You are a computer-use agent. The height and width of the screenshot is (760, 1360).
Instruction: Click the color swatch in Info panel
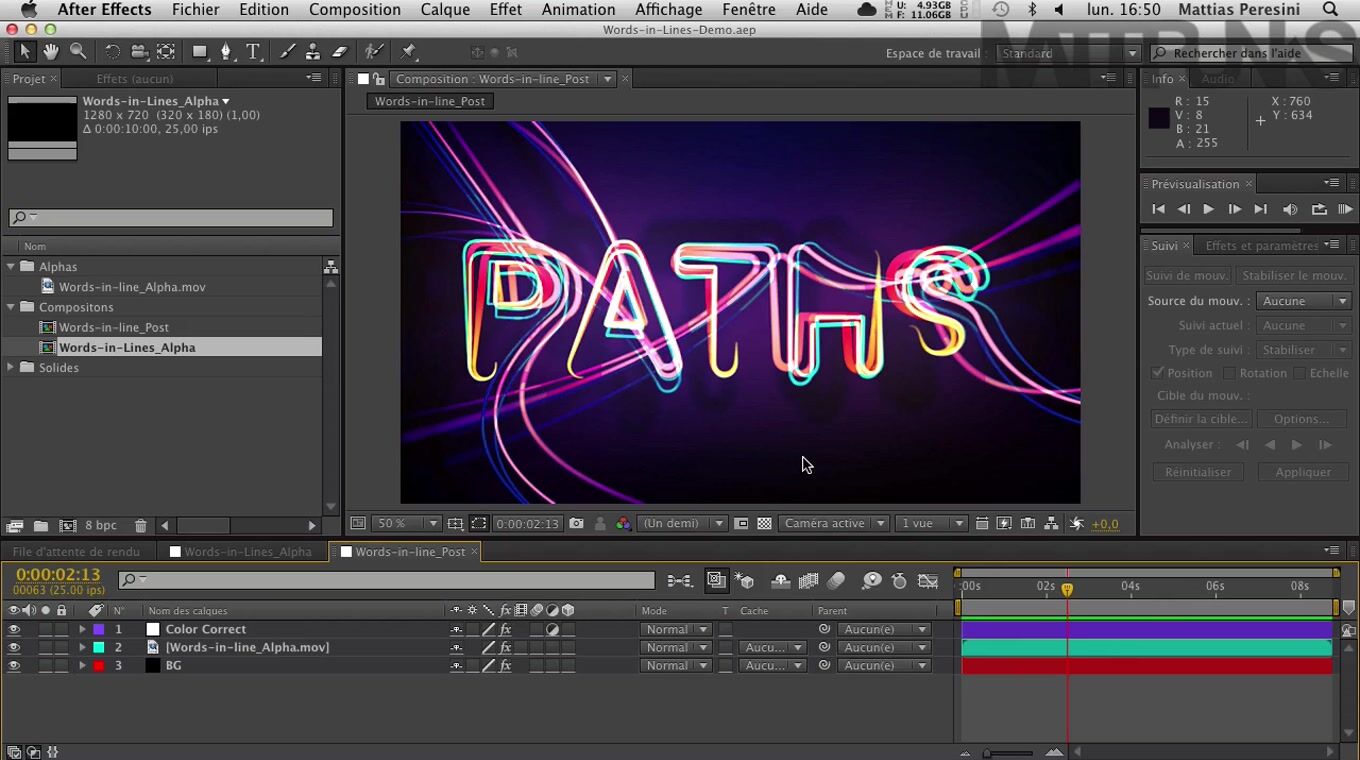[1159, 118]
